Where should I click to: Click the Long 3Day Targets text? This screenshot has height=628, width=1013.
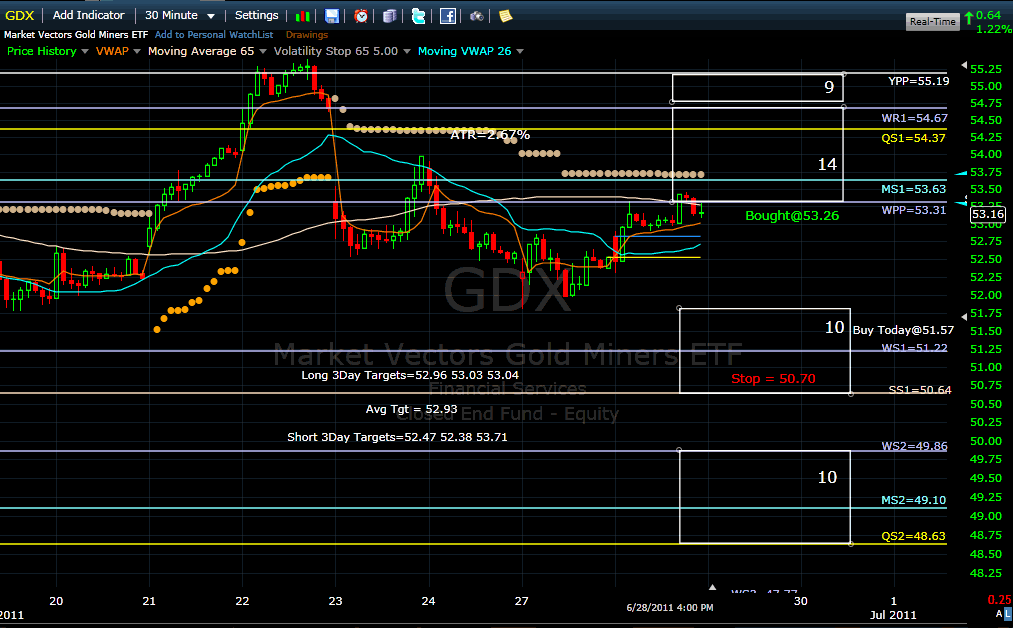pyautogui.click(x=410, y=375)
